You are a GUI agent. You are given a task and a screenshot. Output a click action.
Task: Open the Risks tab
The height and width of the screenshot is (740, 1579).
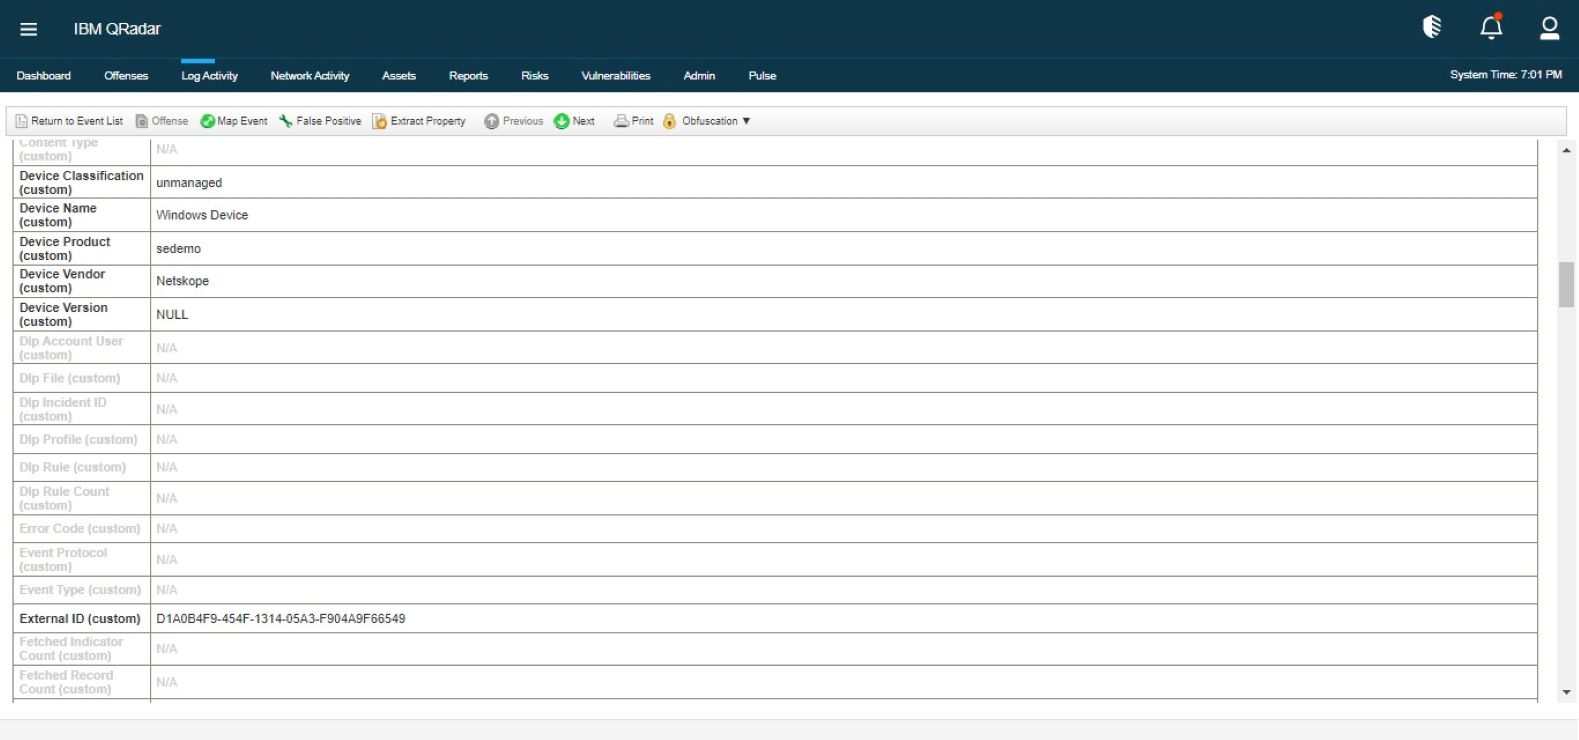click(535, 76)
